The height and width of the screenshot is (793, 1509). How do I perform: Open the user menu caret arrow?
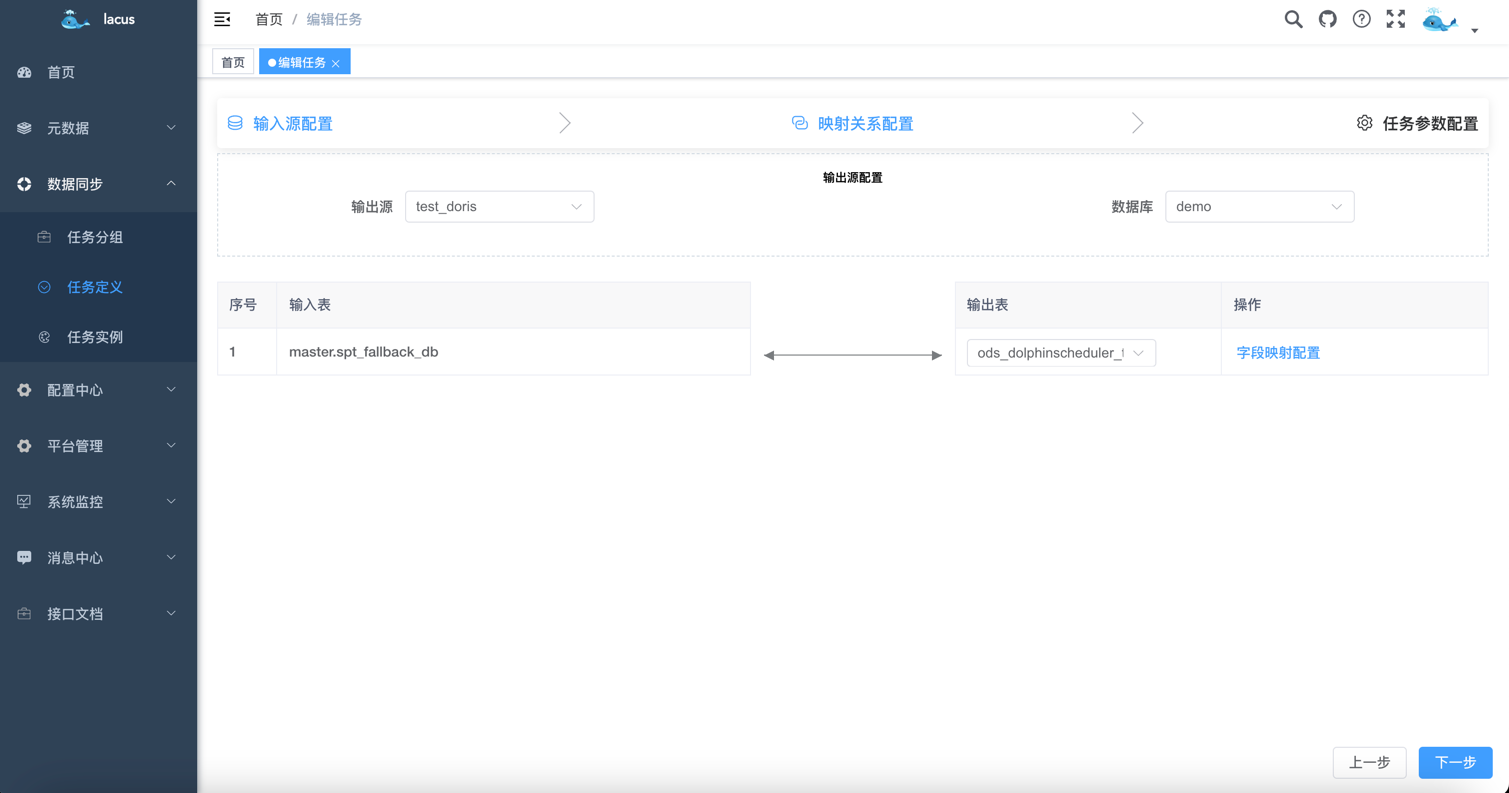click(1474, 31)
